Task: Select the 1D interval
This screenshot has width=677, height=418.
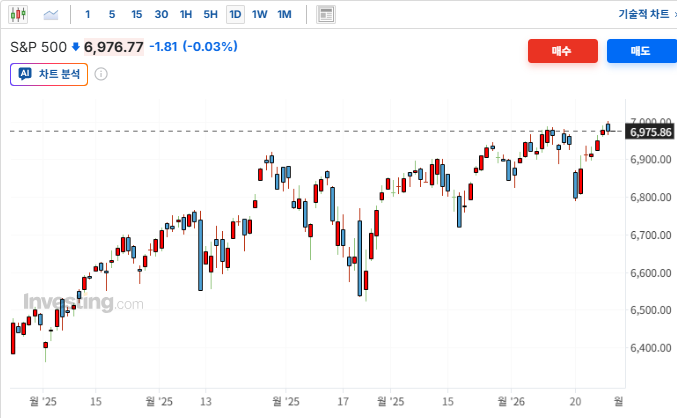Action: (235, 15)
